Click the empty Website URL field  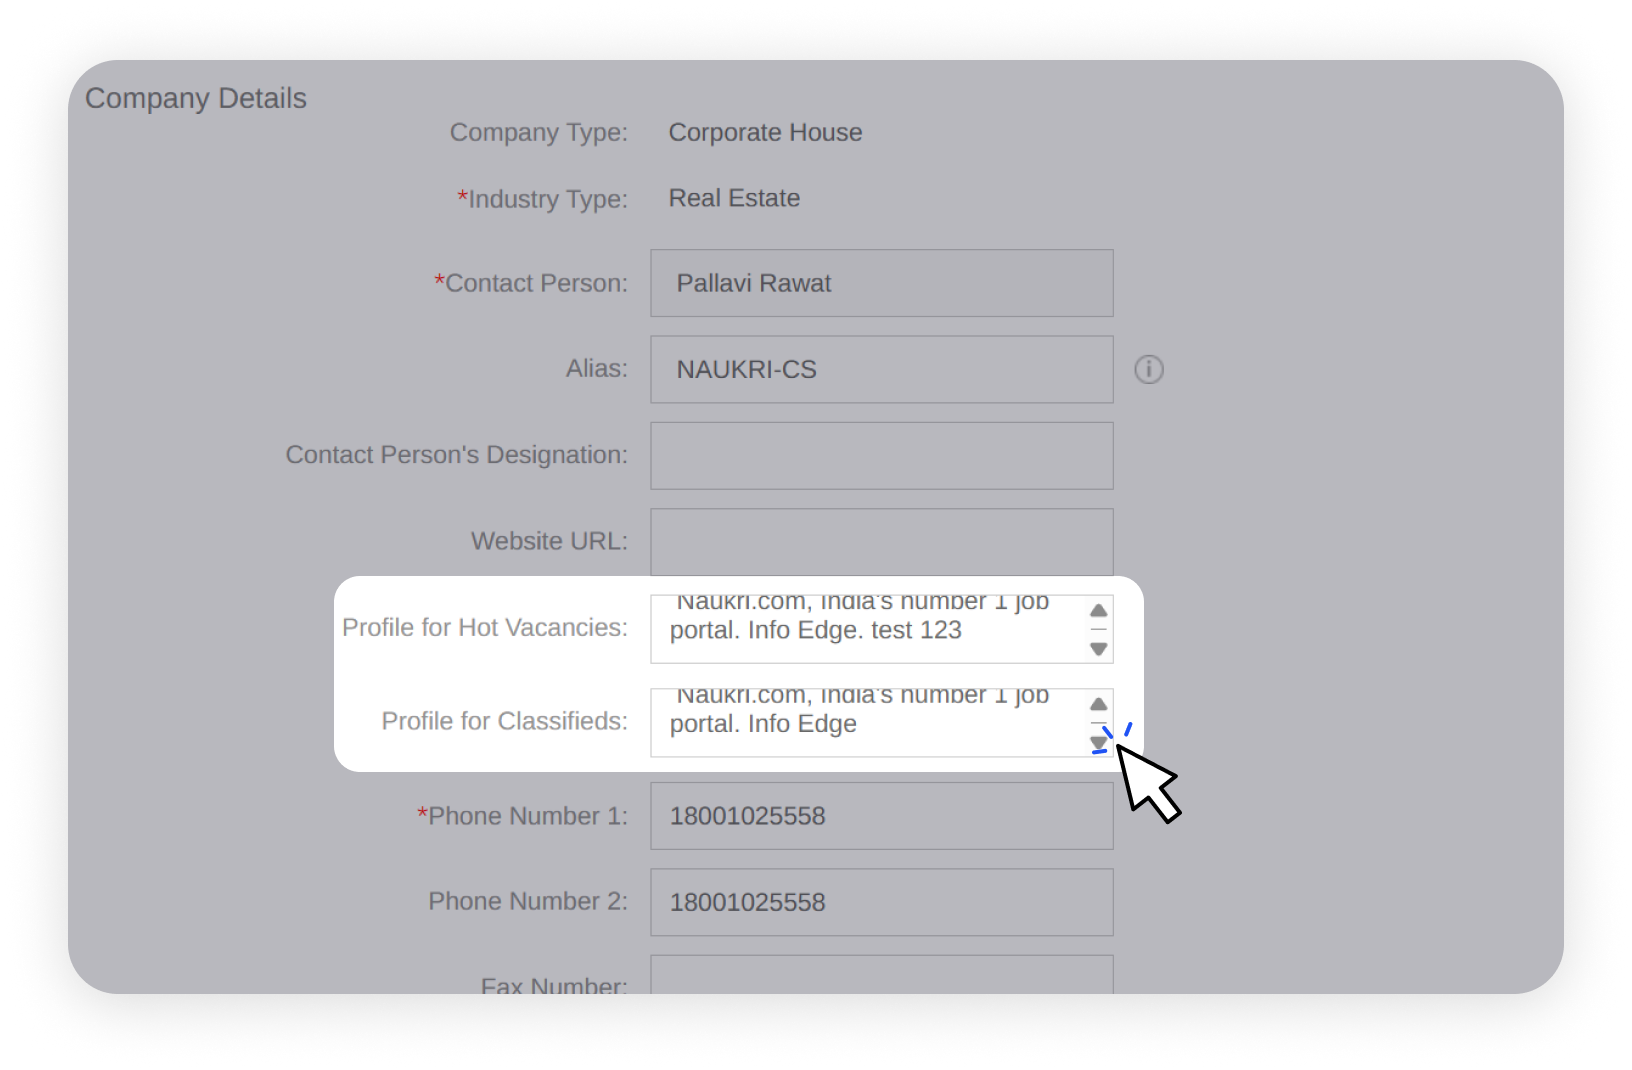pyautogui.click(x=881, y=542)
